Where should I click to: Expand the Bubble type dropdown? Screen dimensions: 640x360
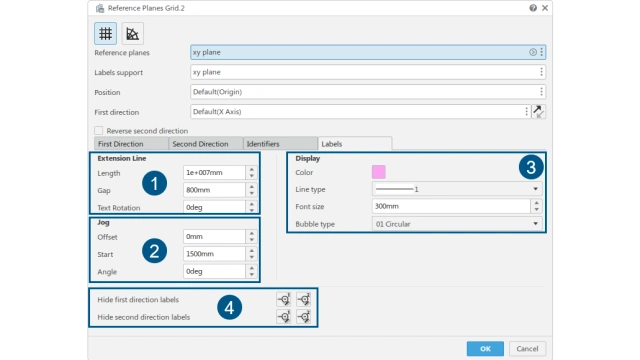point(457,224)
